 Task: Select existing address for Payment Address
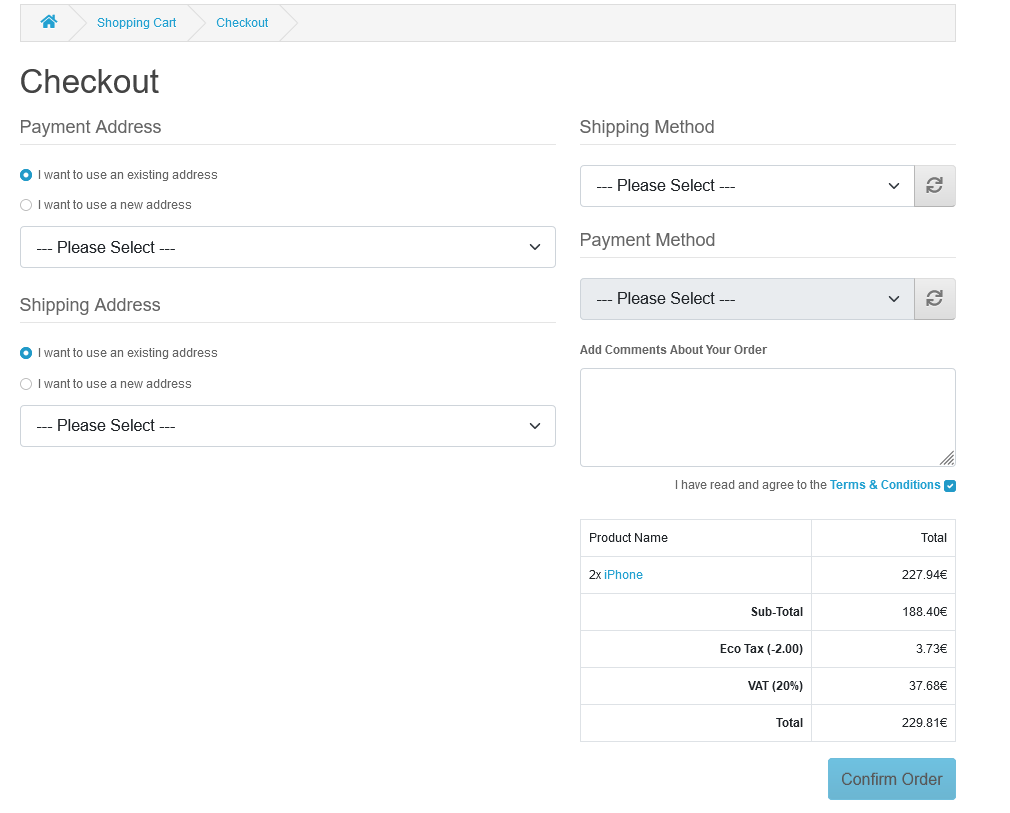pos(25,174)
